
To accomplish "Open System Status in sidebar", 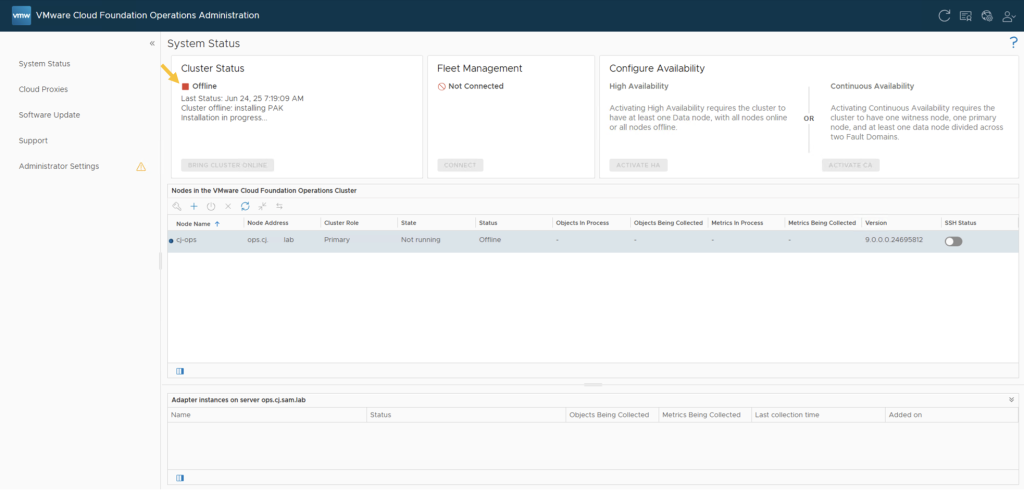I will pyautogui.click(x=44, y=64).
